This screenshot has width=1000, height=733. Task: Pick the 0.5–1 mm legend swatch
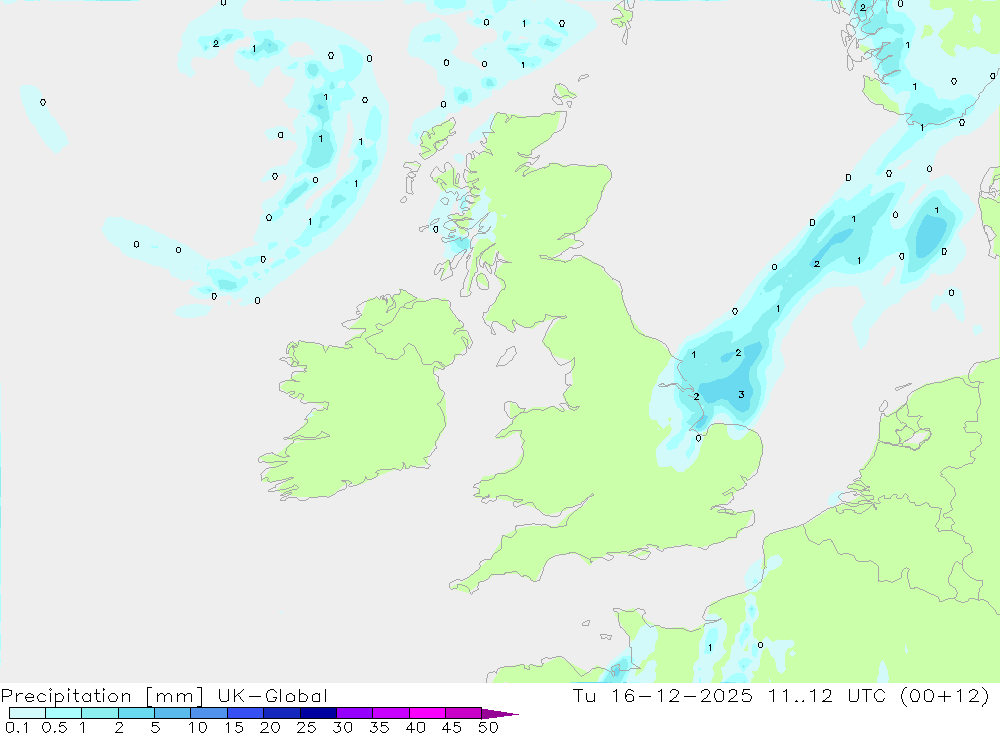point(64,713)
